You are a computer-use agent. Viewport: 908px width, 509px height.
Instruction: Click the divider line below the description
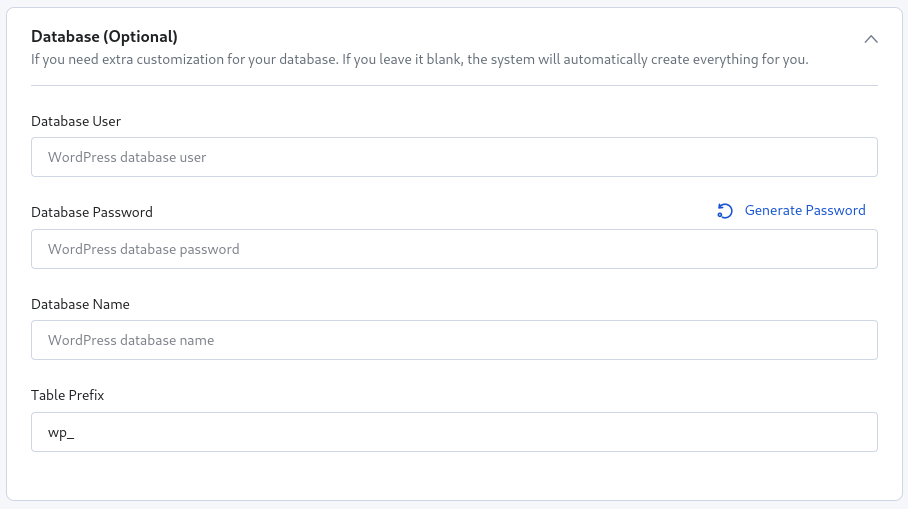[x=454, y=85]
